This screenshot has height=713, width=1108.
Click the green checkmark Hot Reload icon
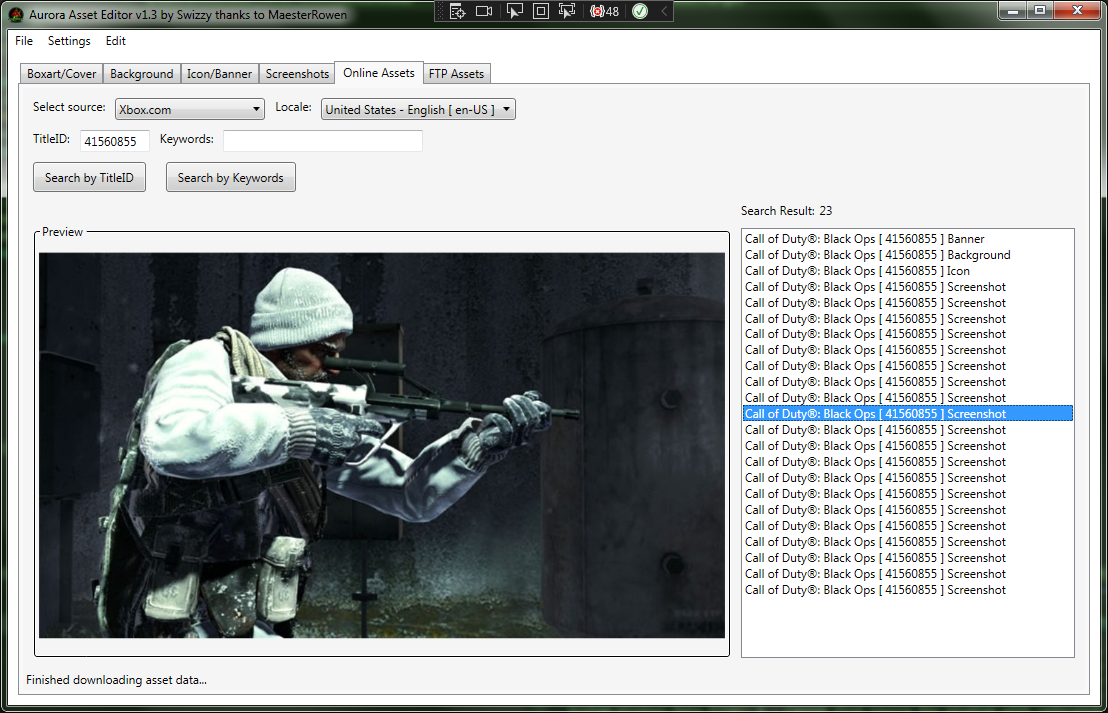[640, 11]
